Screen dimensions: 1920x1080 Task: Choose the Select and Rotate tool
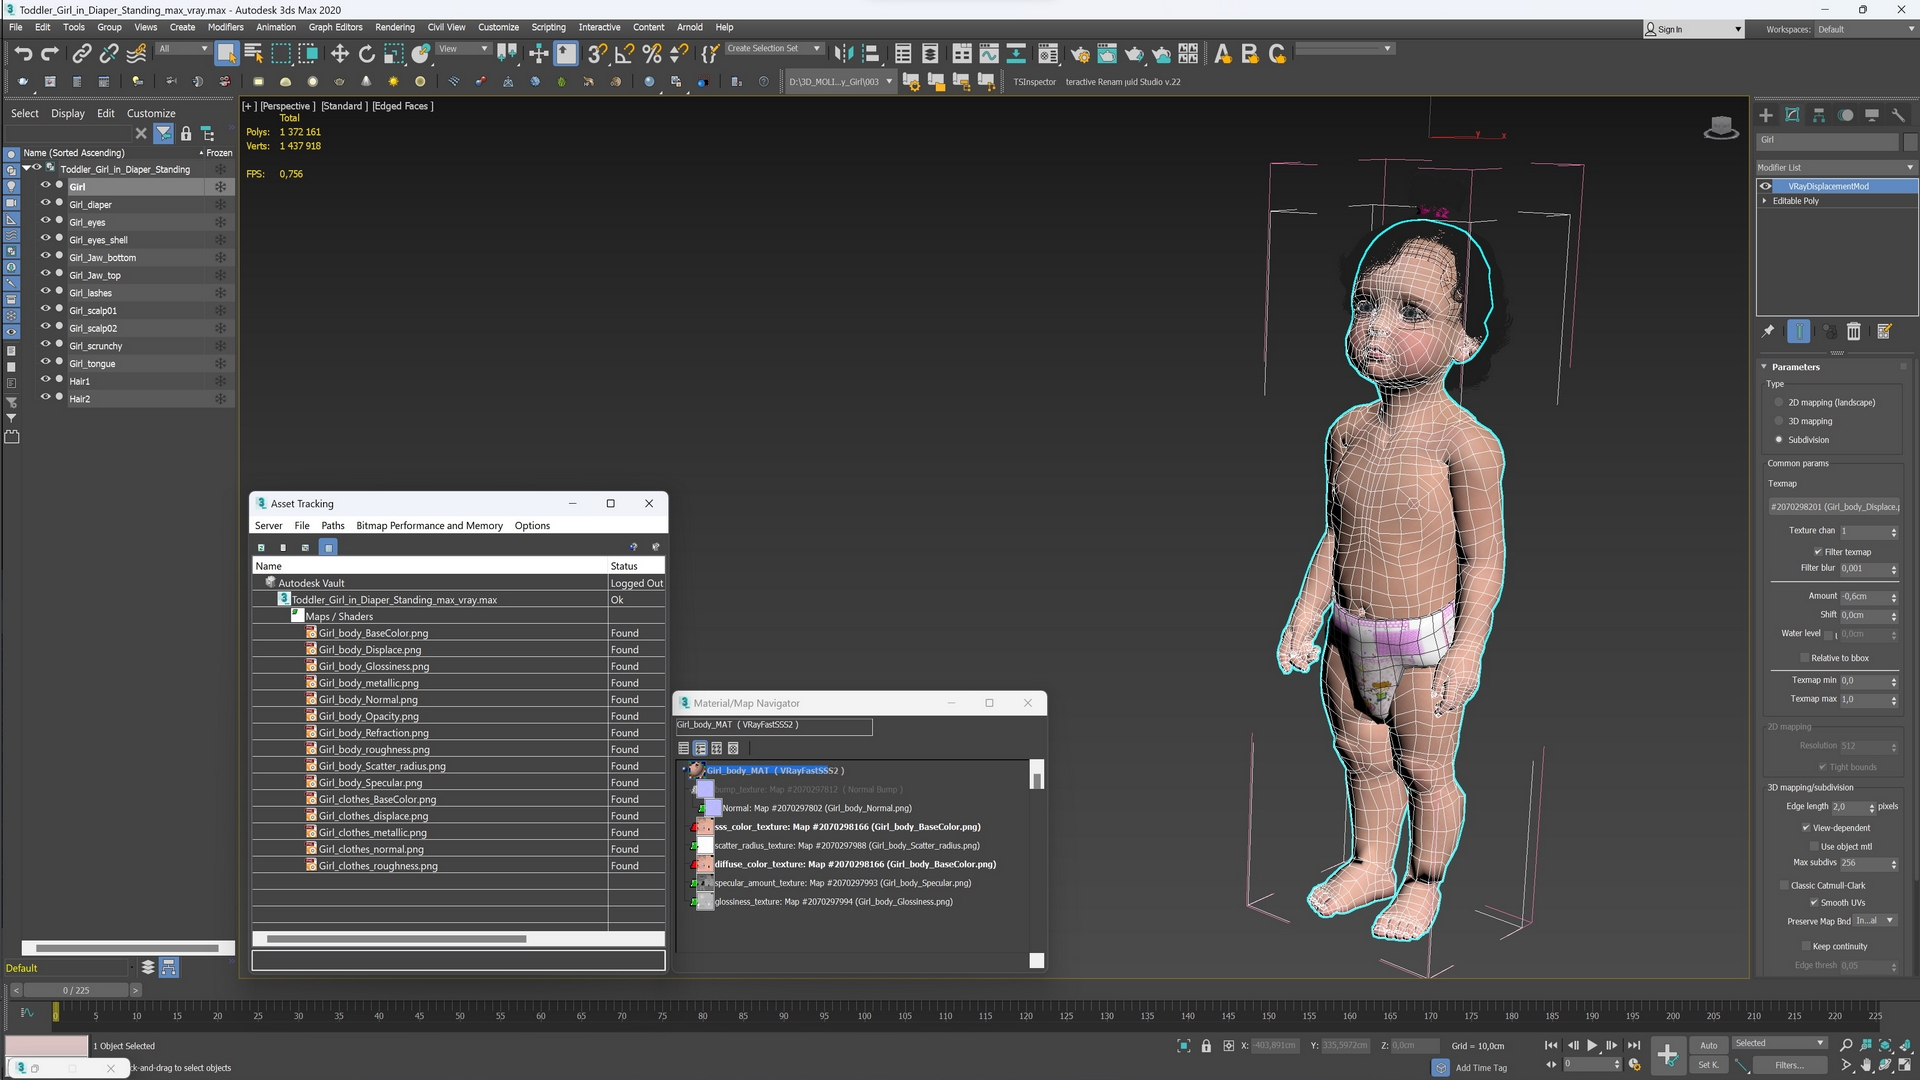(x=367, y=53)
